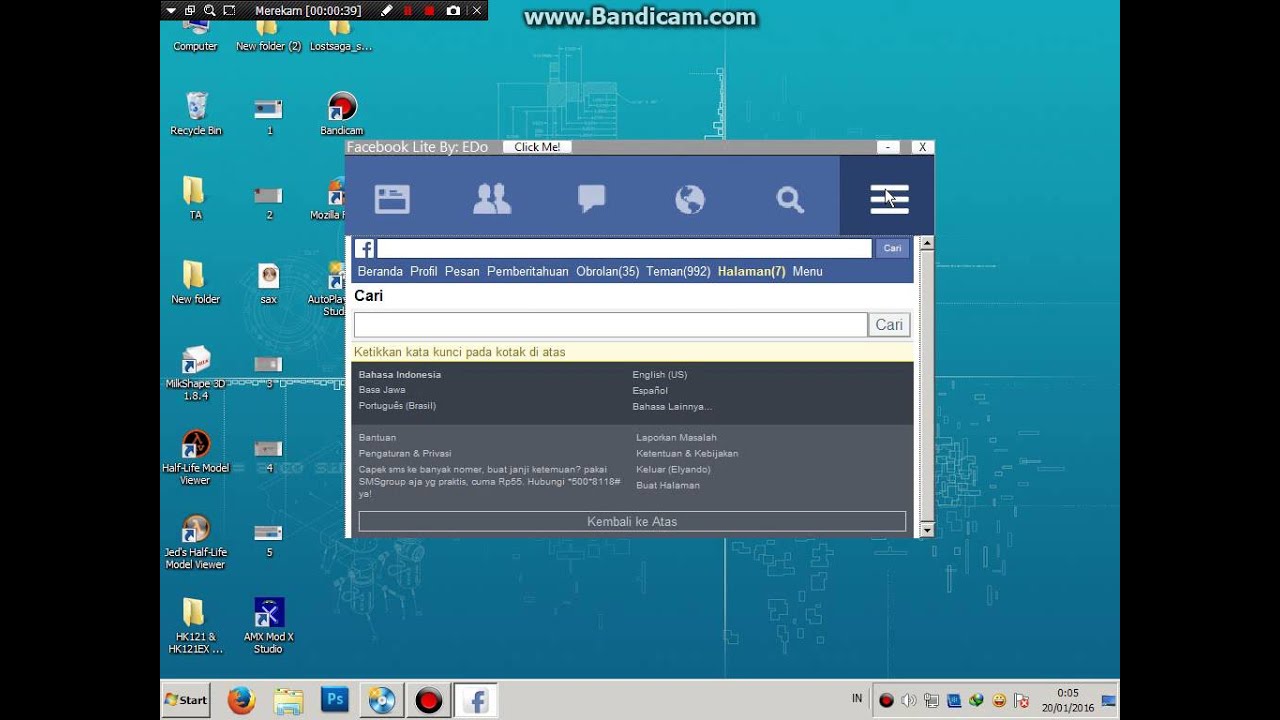The width and height of the screenshot is (1280, 720).
Task: Open the AMX Mod X Studio shortcut
Action: (x=269, y=627)
